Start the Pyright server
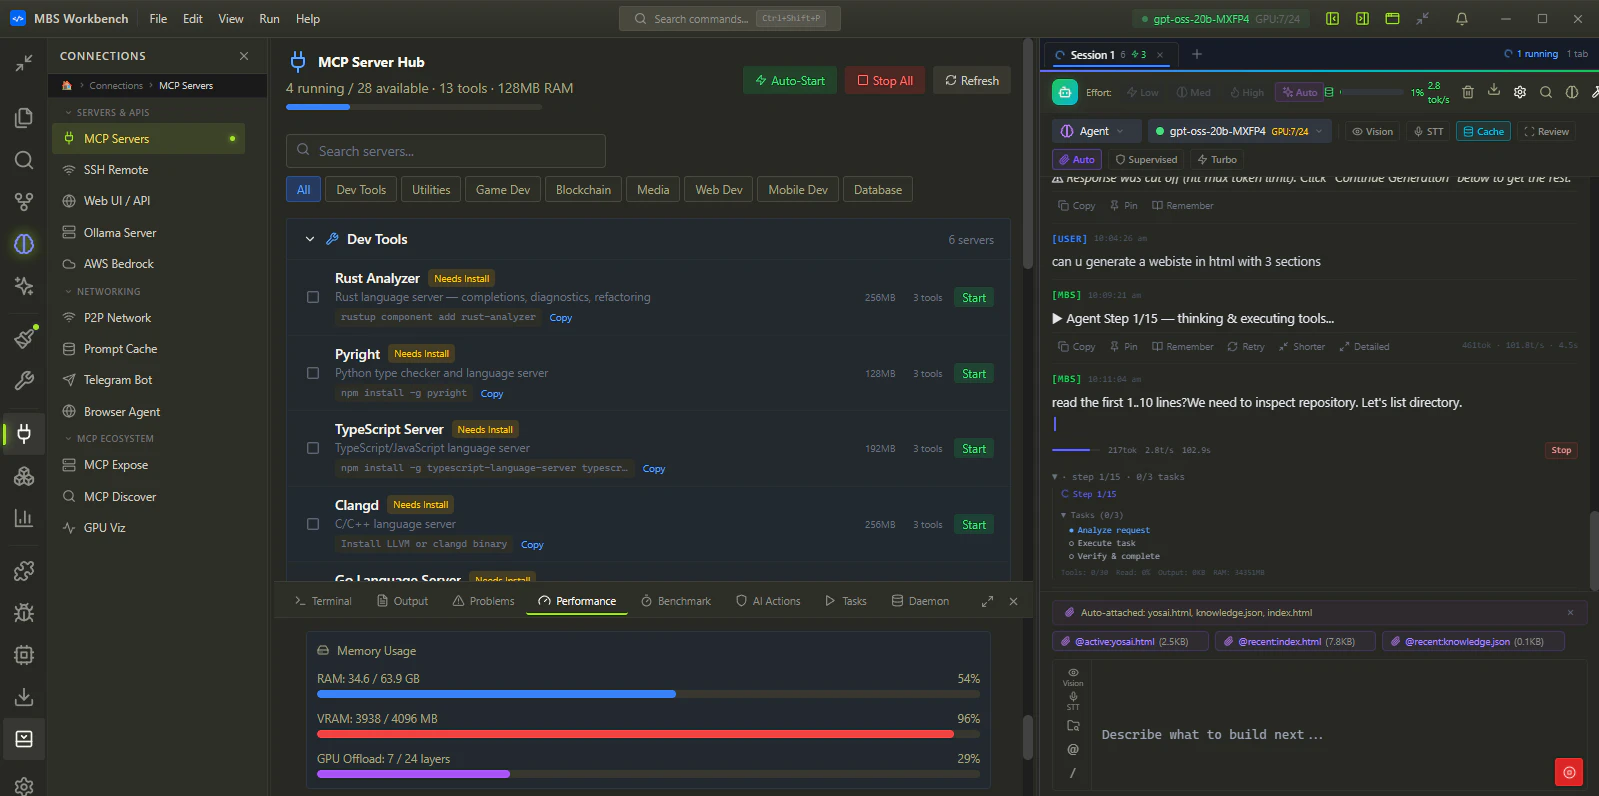1599x796 pixels. point(974,373)
